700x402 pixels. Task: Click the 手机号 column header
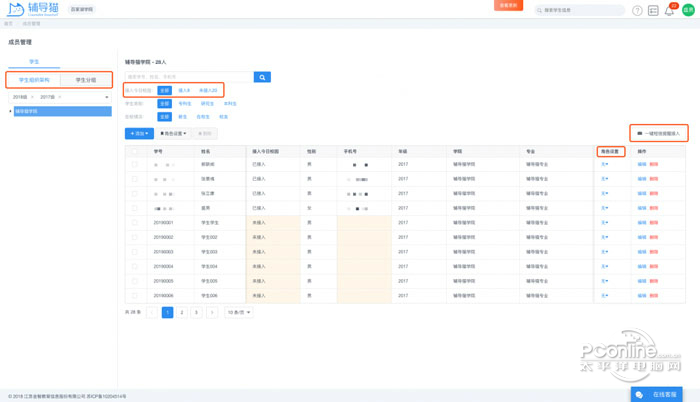350,151
